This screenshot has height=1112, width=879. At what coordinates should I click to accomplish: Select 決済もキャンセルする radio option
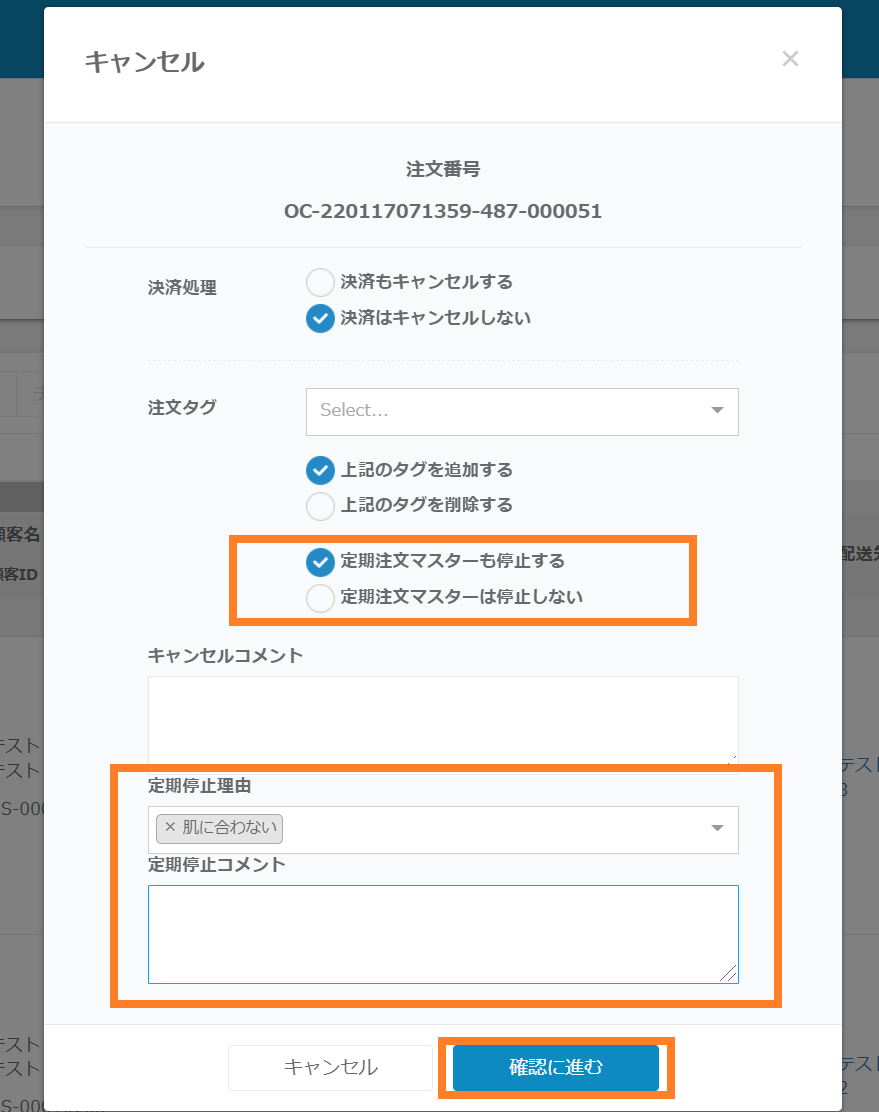[x=320, y=282]
